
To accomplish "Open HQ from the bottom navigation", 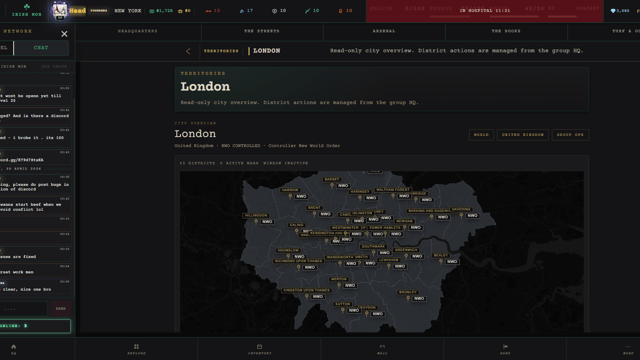I will tap(13, 349).
